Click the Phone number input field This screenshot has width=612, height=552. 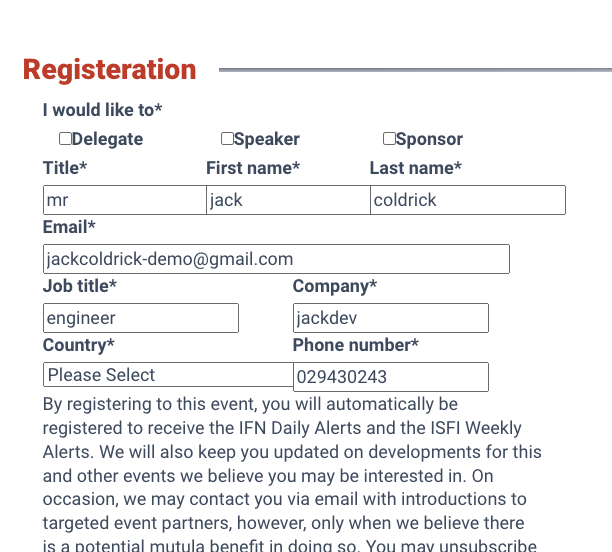coord(390,377)
